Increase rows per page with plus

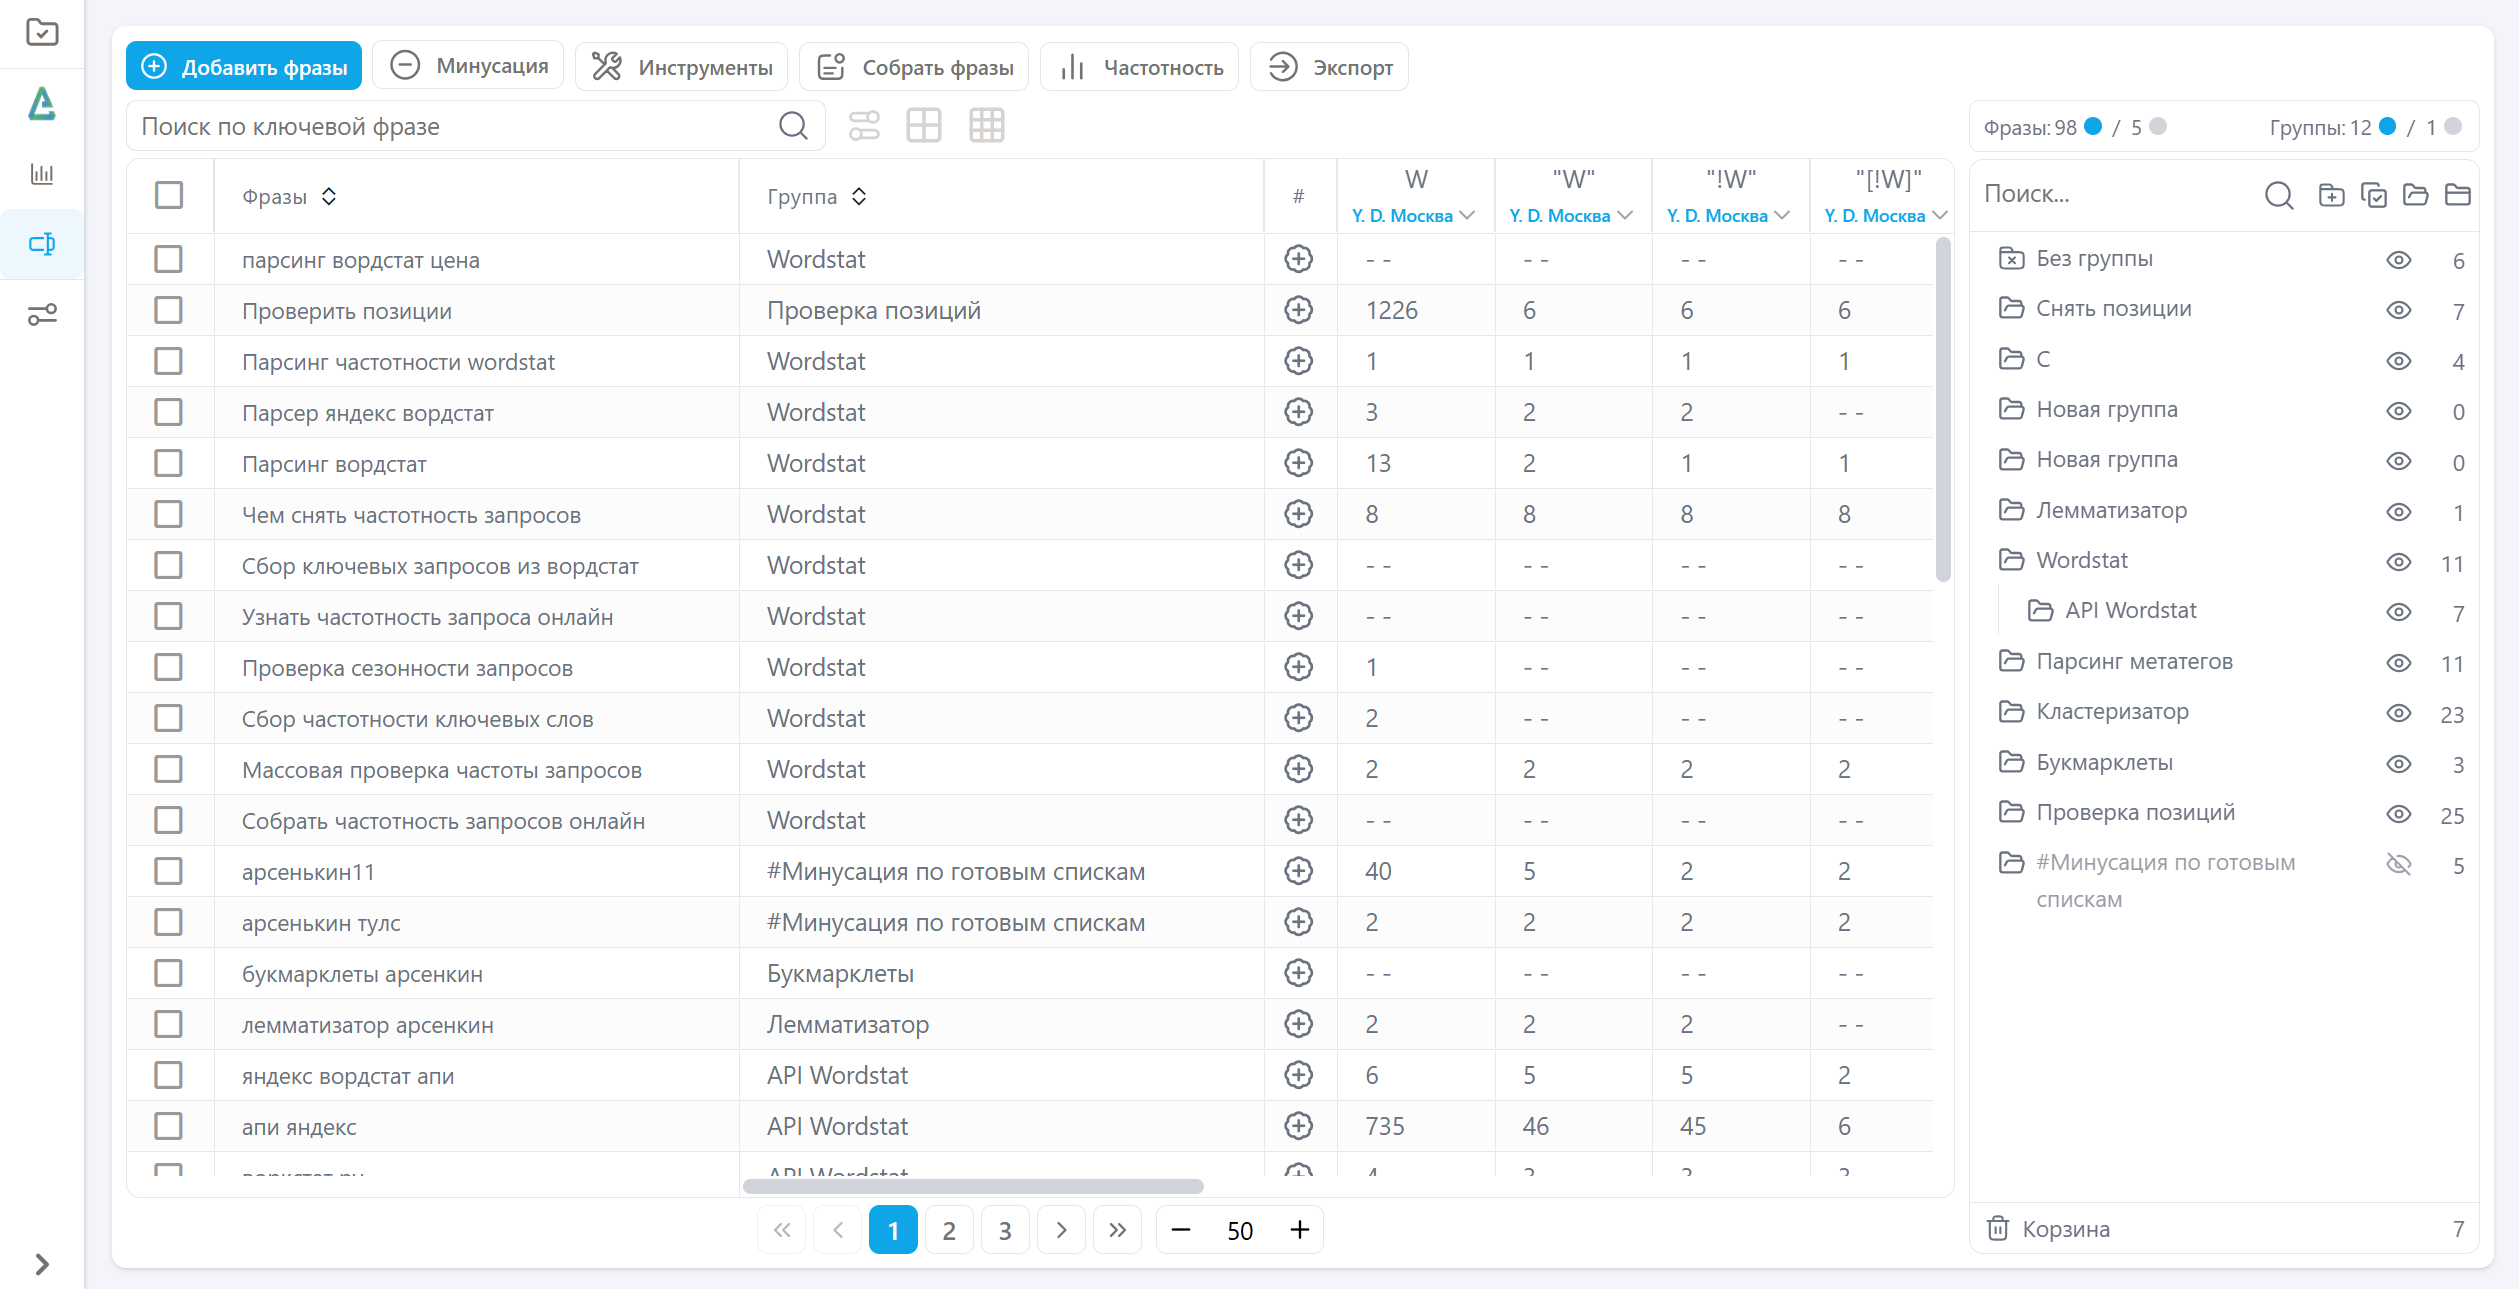tap(1299, 1230)
